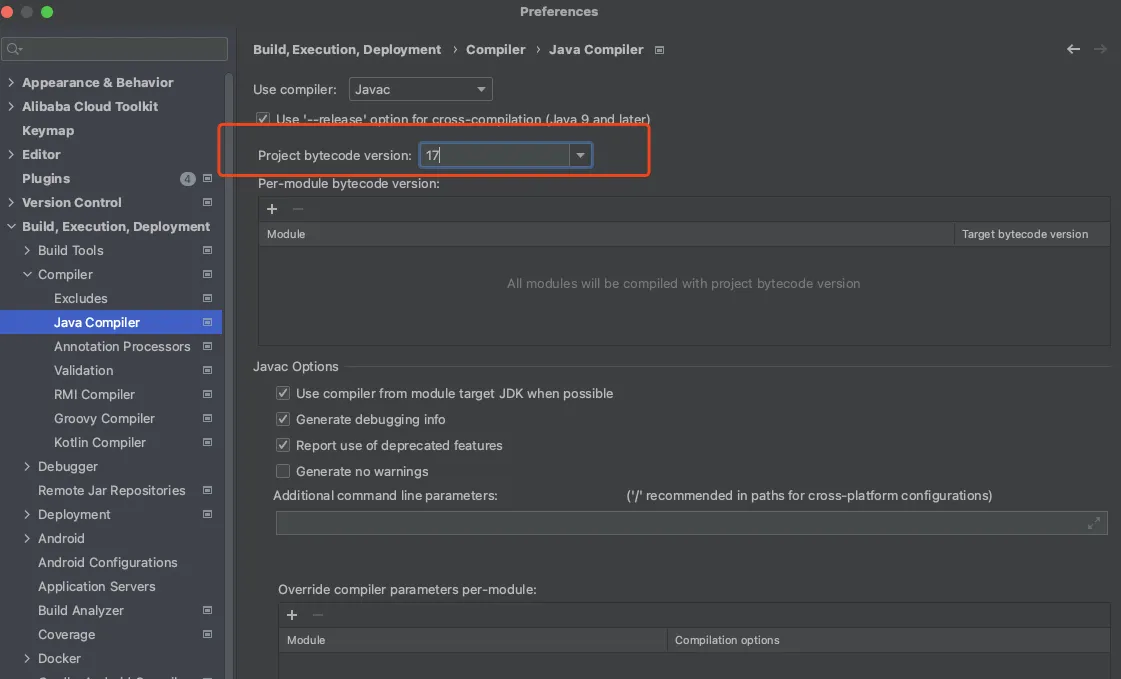Disable the '--release' option for cross-compilation checkbox

pos(263,119)
